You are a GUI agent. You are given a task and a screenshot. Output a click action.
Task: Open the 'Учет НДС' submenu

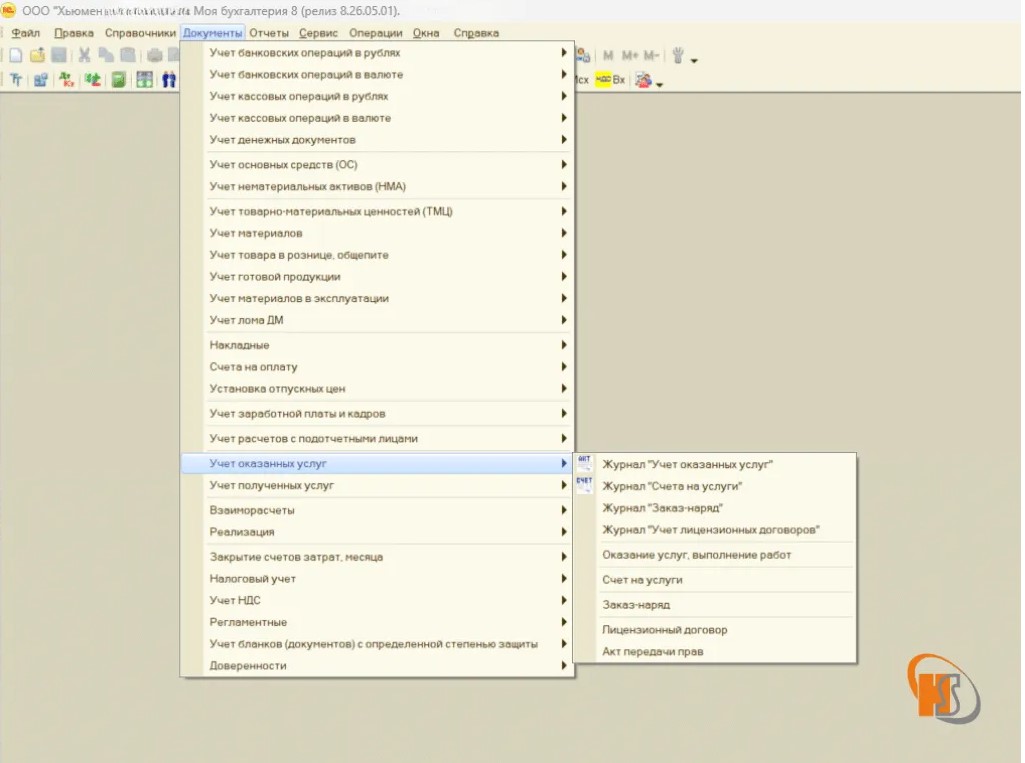377,600
